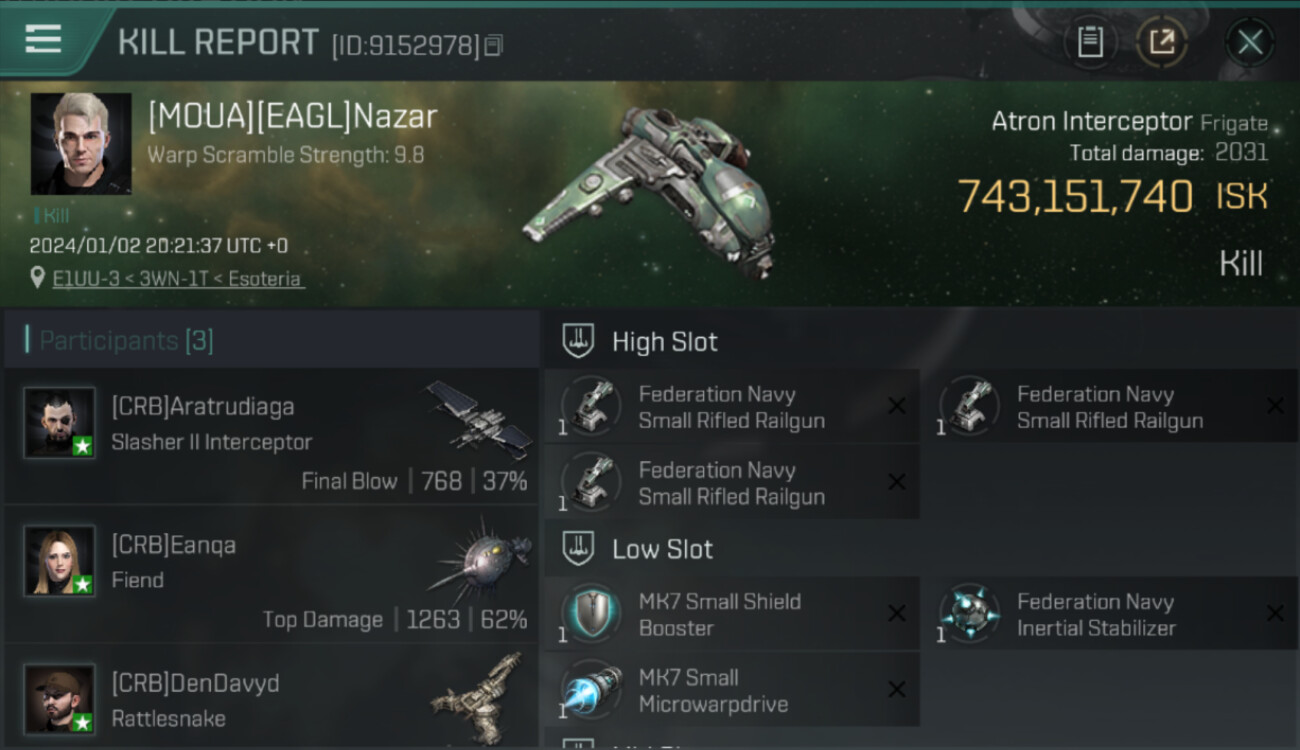Viewport: 1300px width, 750px height.
Task: Copy kill report ID icon
Action: 493,45
